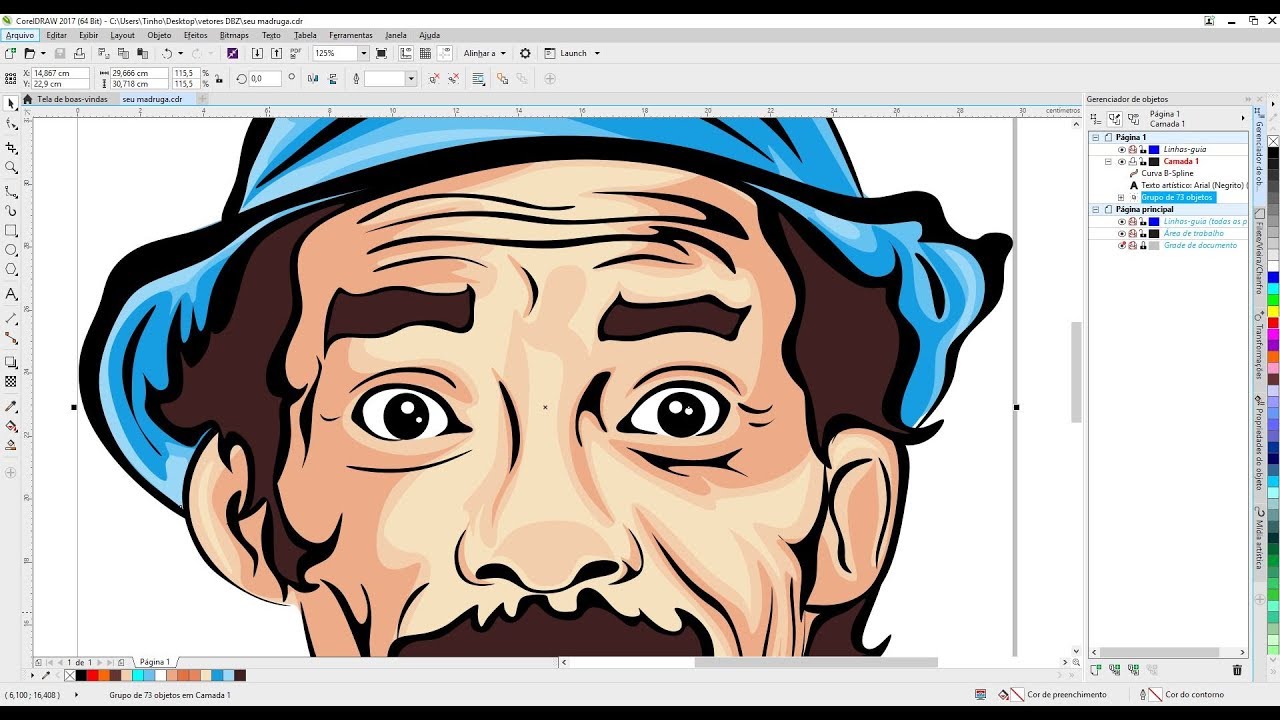This screenshot has height=720, width=1280.
Task: Click the Print icon
Action: [79, 53]
